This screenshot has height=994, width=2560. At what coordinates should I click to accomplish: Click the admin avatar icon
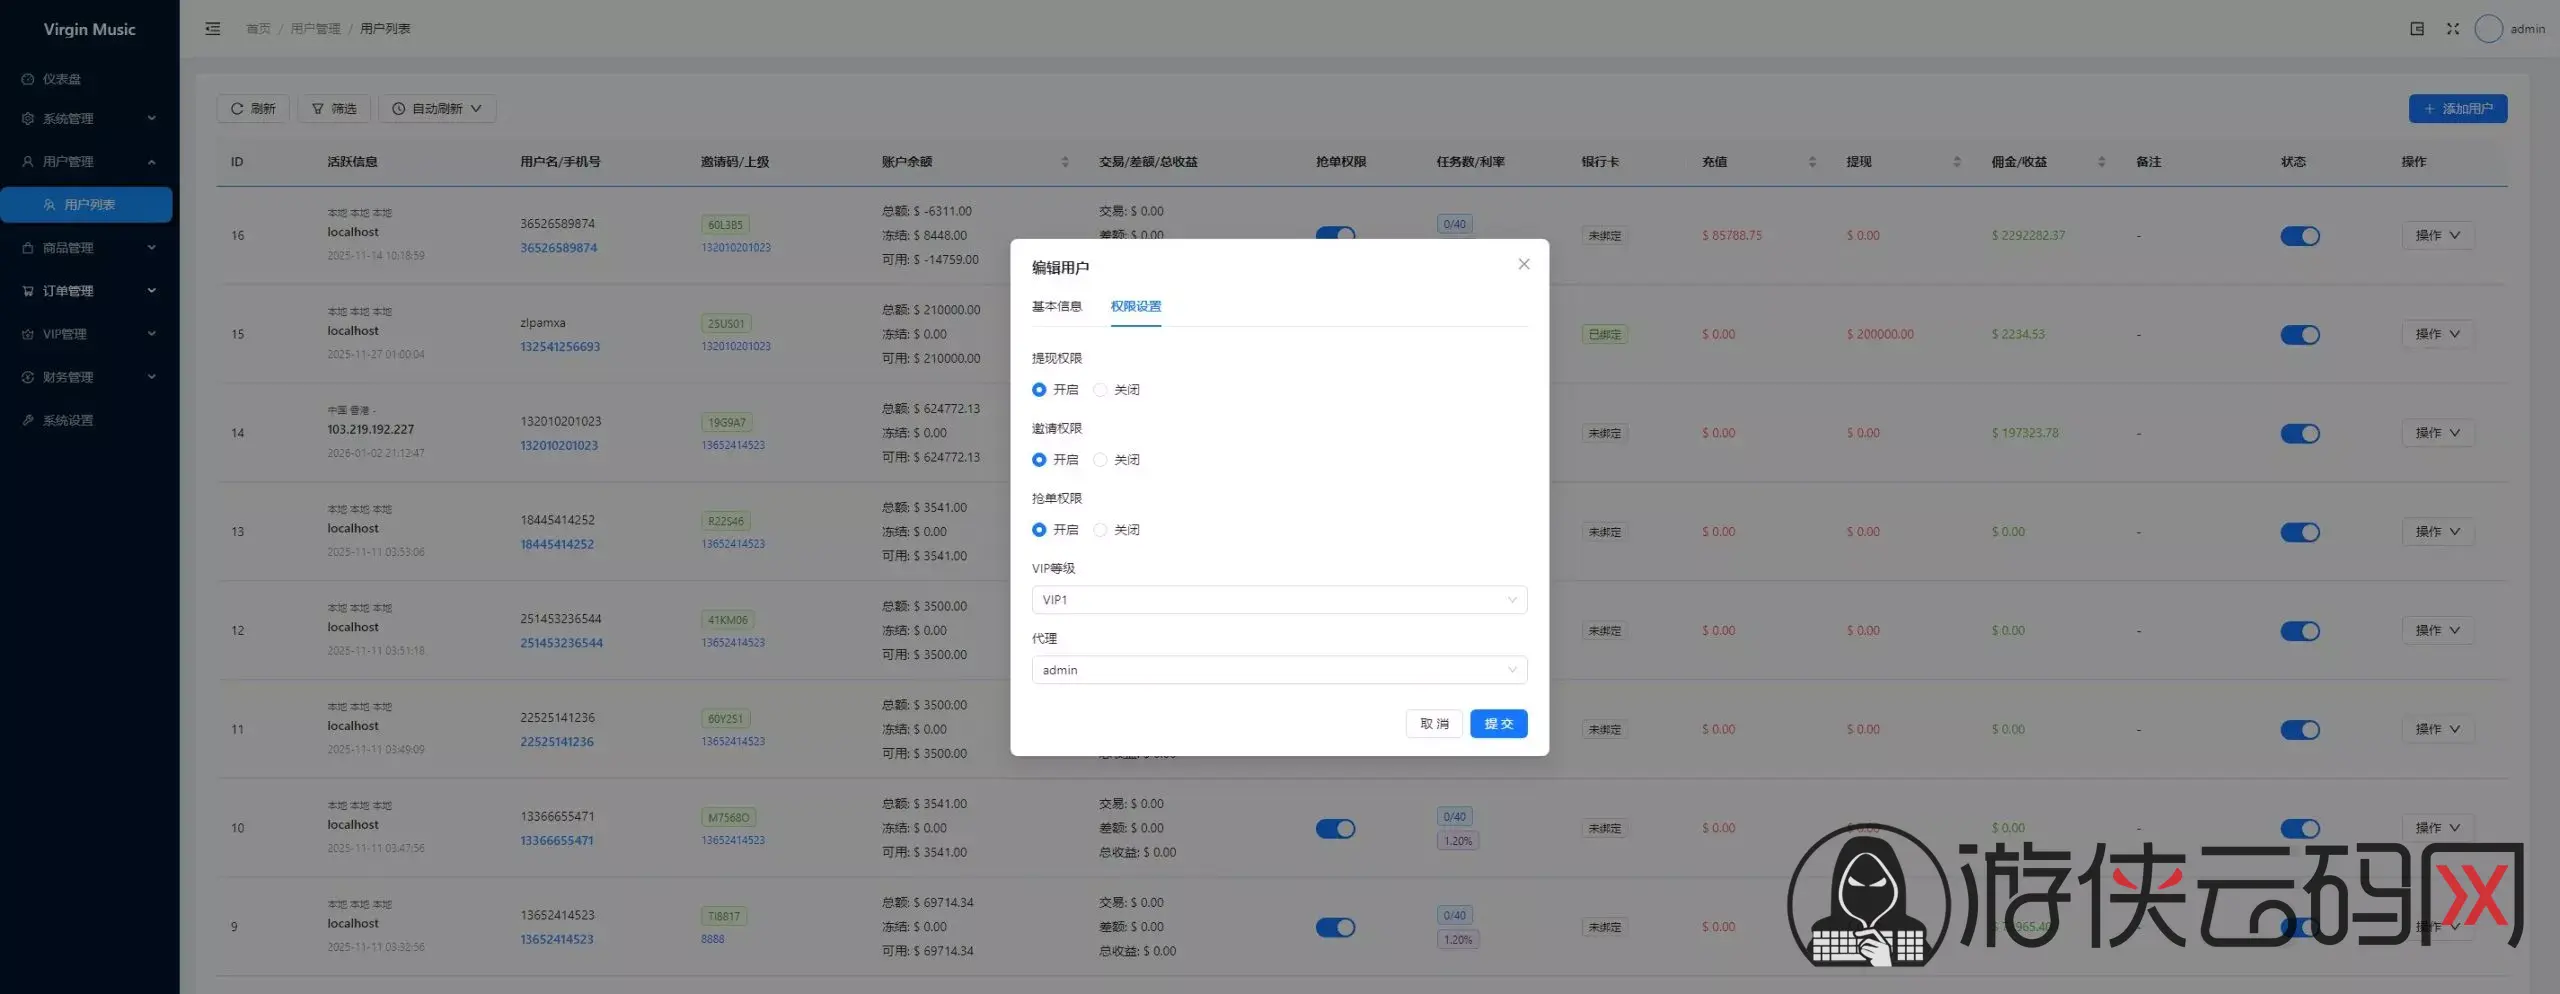[2488, 29]
